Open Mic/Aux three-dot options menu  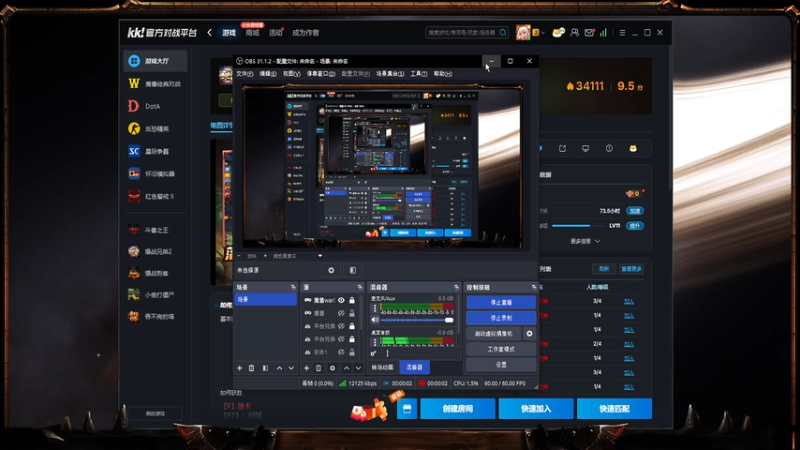(x=375, y=308)
